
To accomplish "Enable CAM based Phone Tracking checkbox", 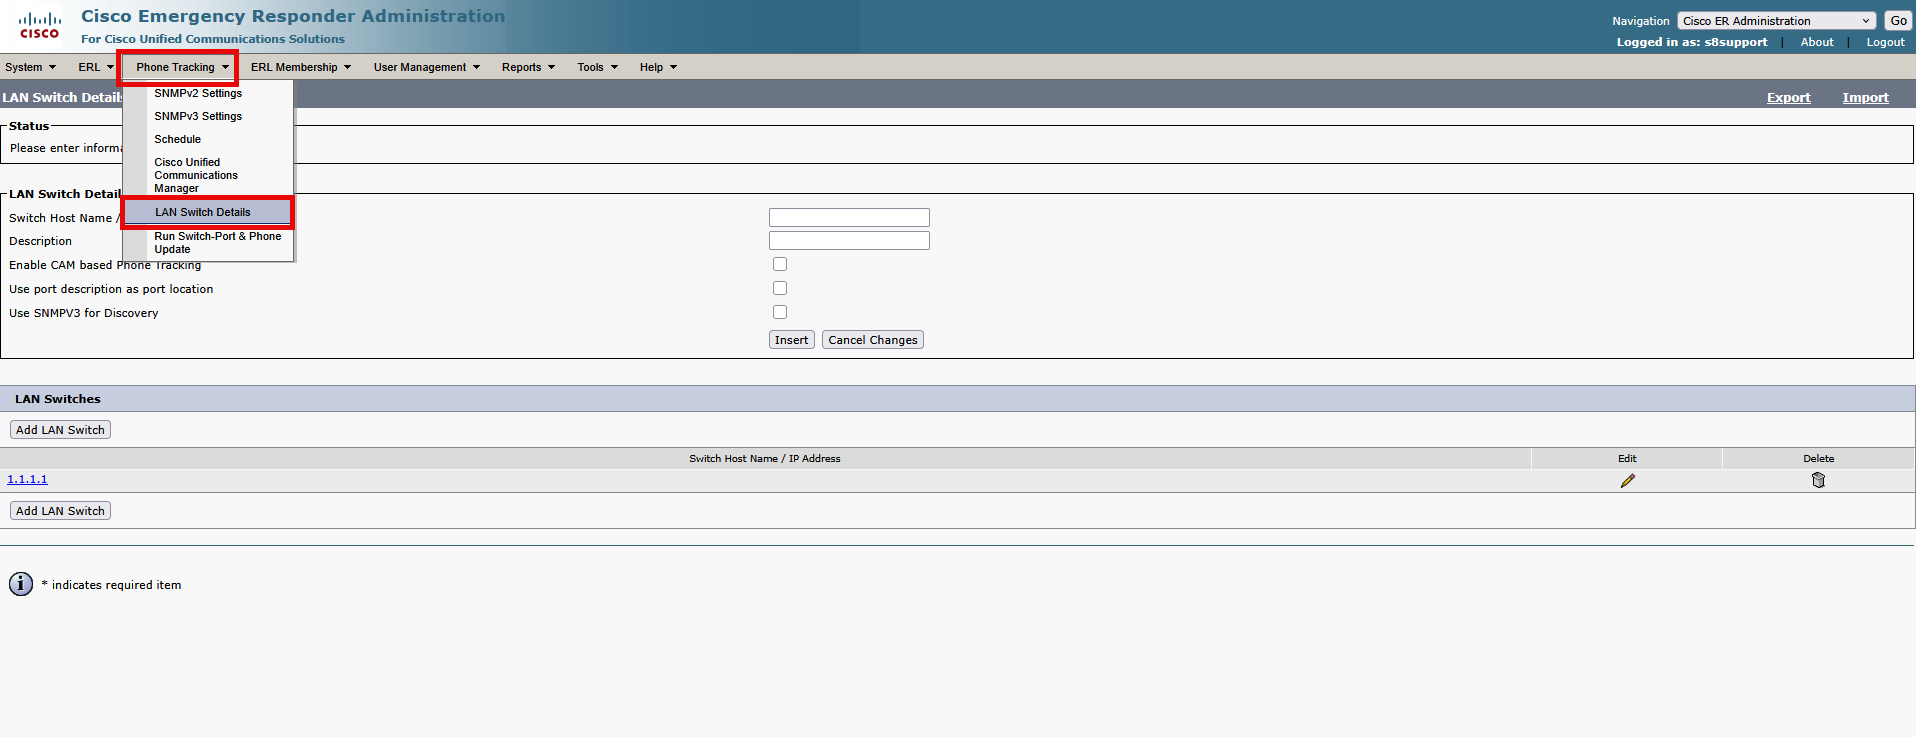I will (780, 264).
